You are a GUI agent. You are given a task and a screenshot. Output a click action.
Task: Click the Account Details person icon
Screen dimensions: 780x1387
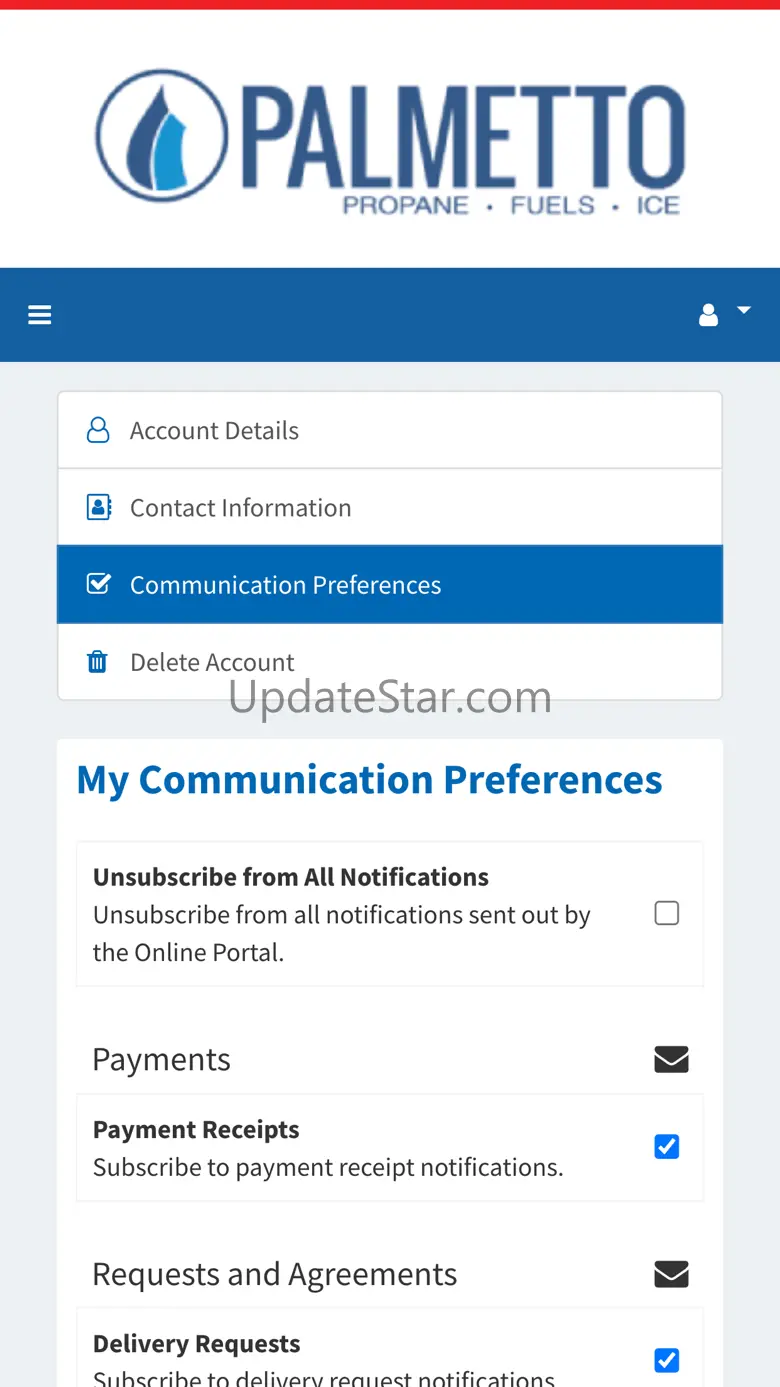click(98, 430)
